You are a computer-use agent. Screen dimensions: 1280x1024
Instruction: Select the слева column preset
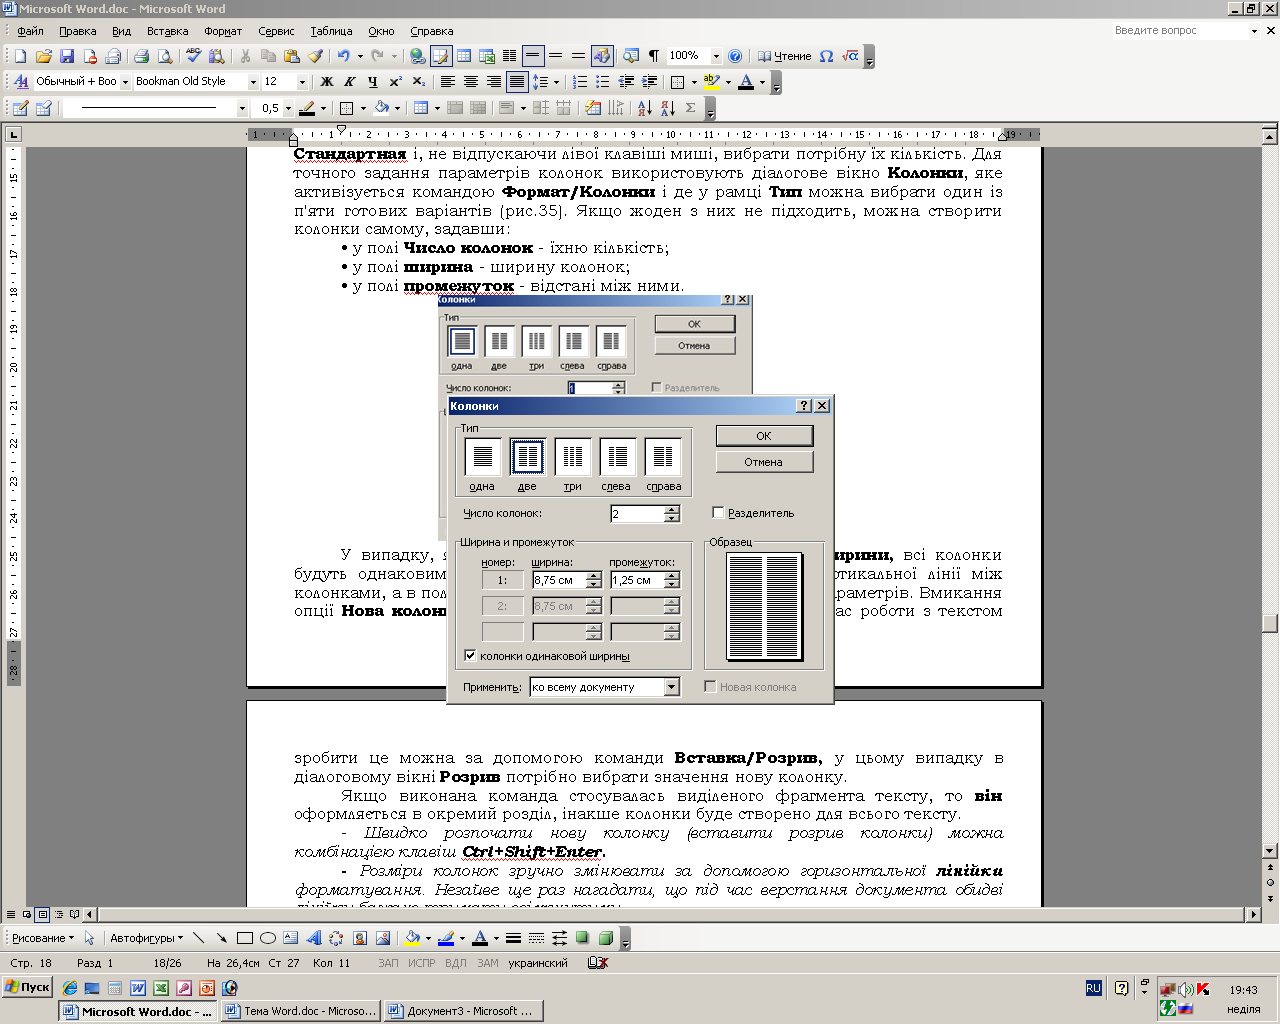point(617,457)
